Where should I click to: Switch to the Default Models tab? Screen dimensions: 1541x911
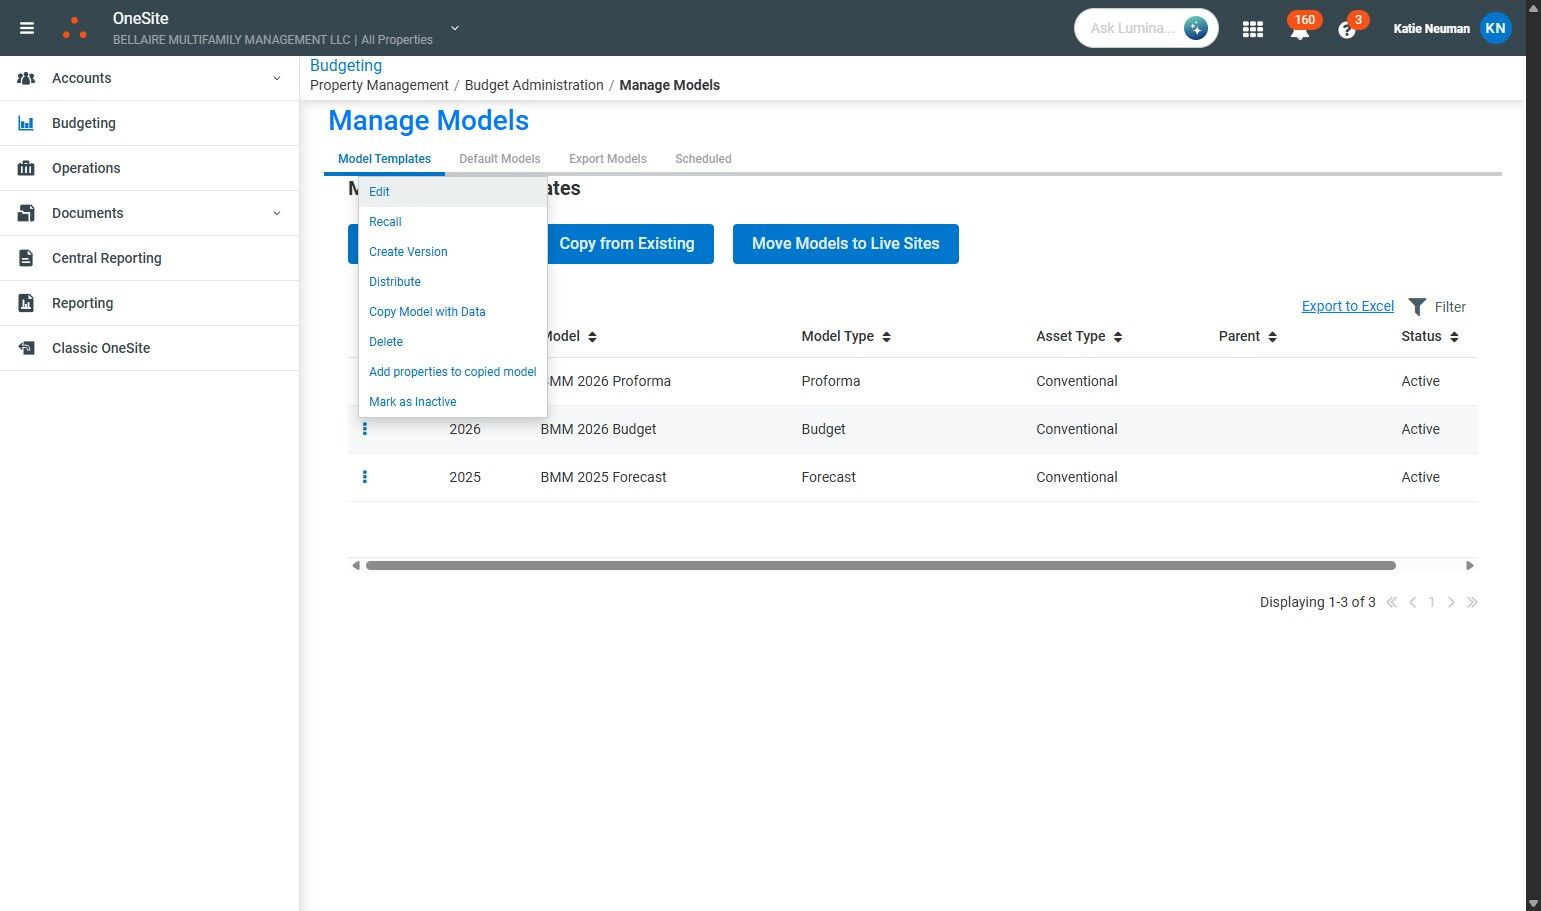(x=499, y=159)
